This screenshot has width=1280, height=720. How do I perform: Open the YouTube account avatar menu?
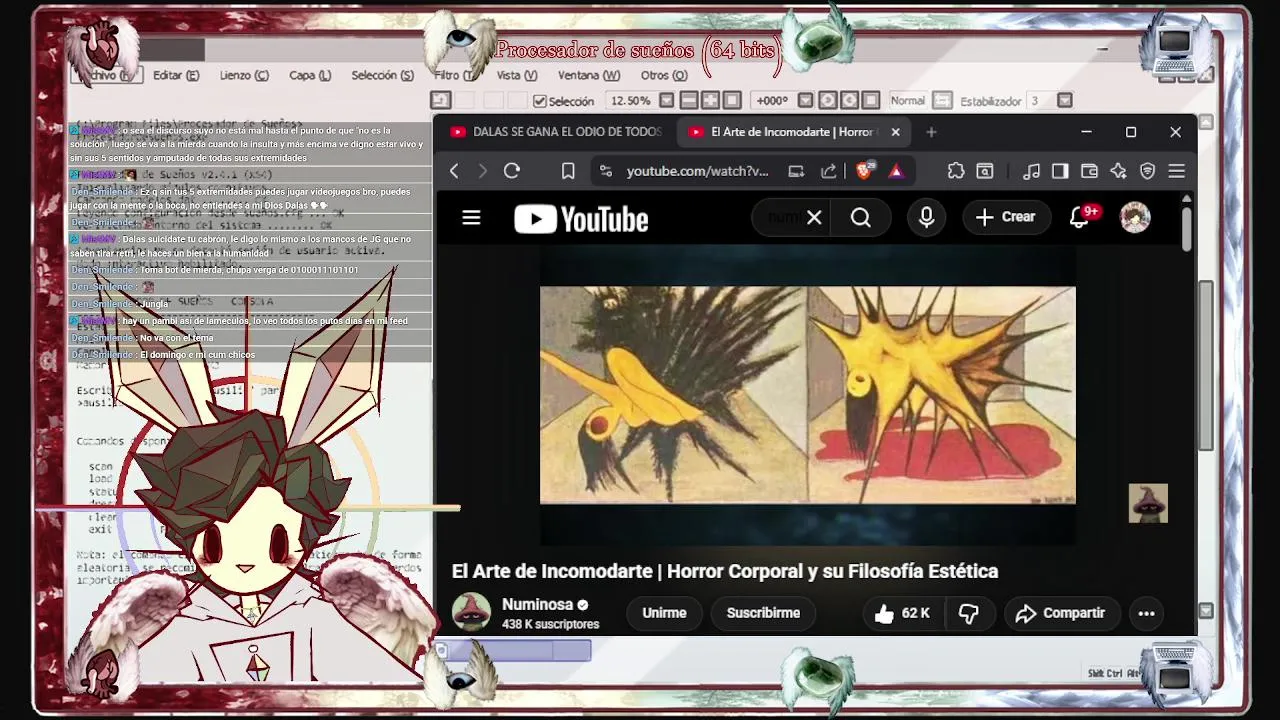click(1135, 217)
